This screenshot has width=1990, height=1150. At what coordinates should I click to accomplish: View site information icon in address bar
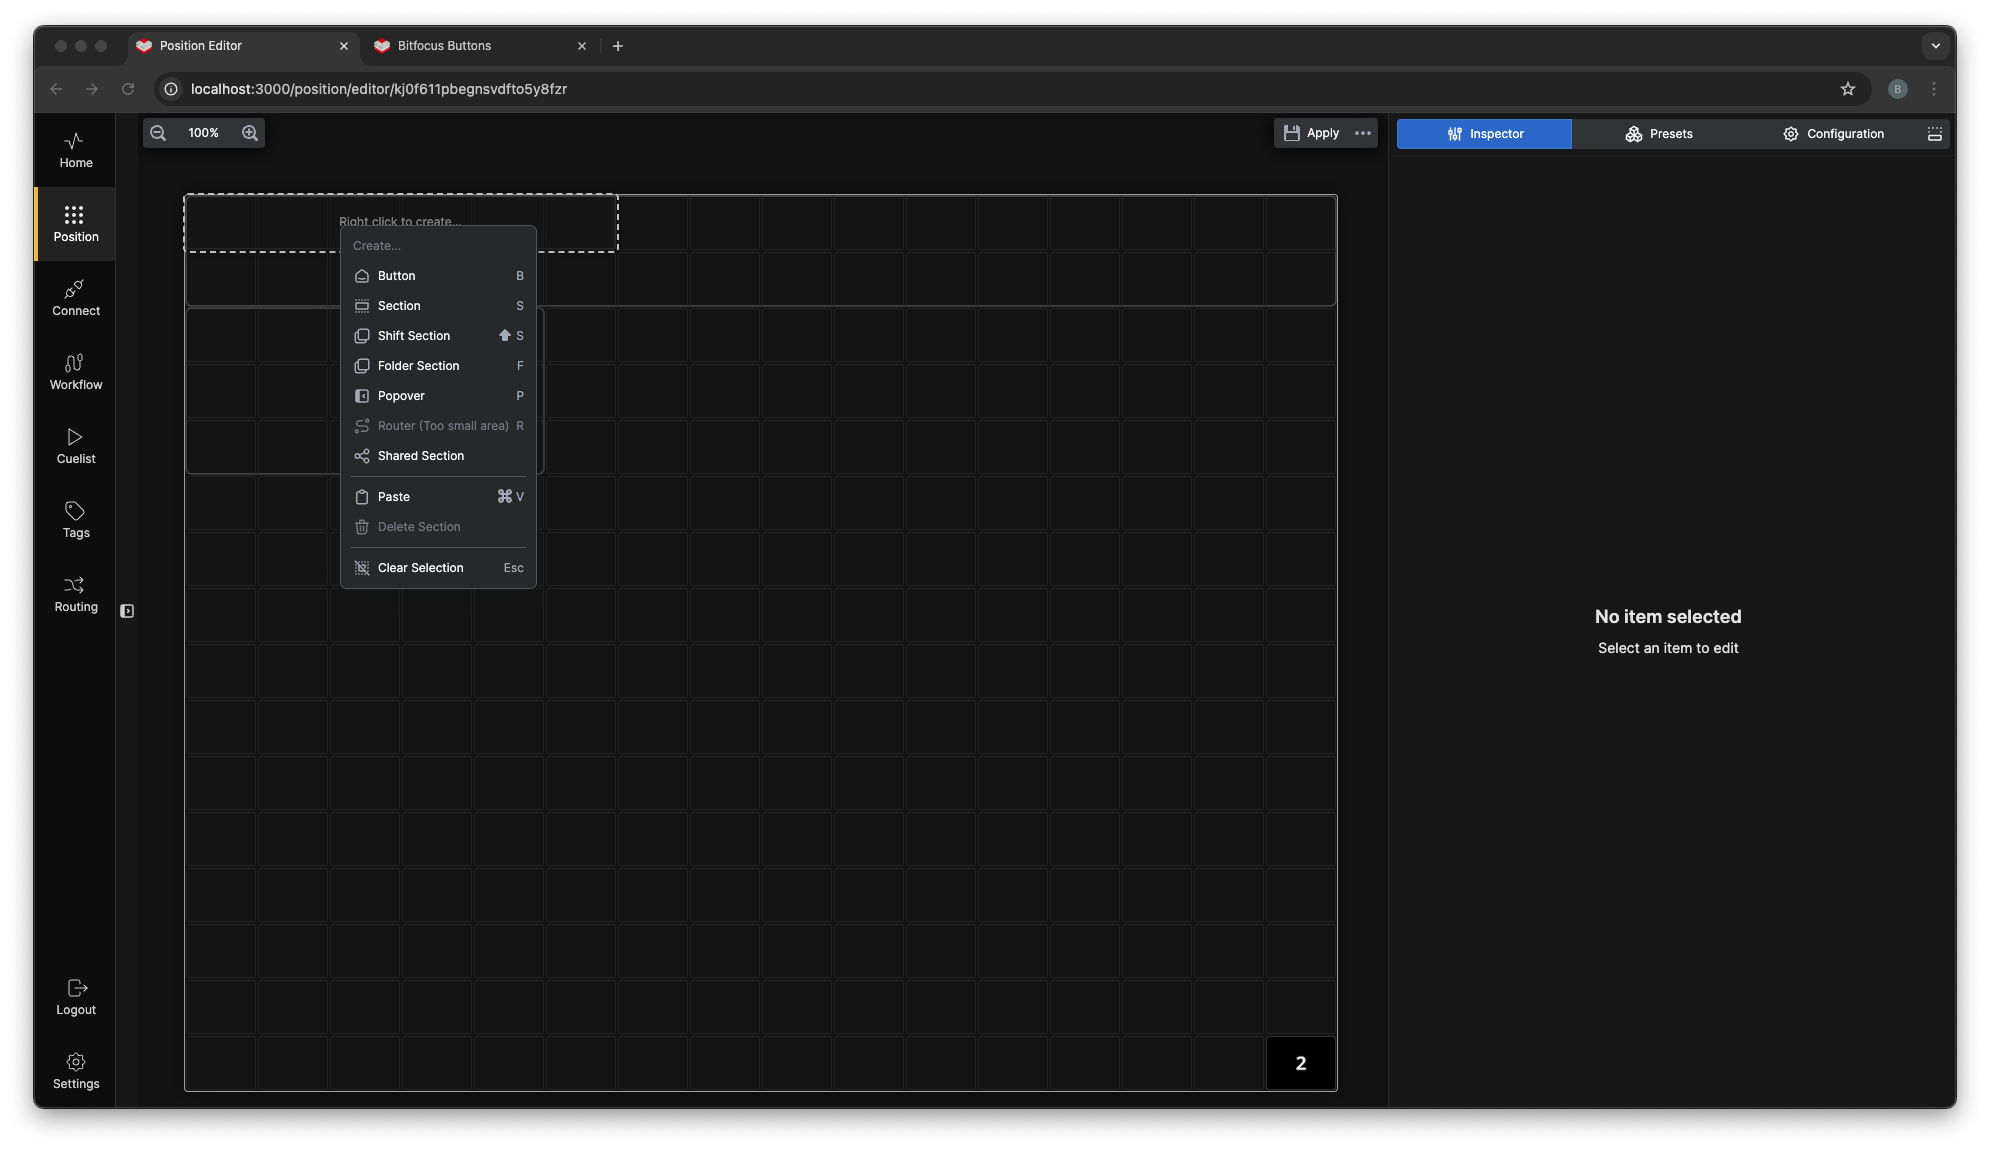(x=171, y=89)
